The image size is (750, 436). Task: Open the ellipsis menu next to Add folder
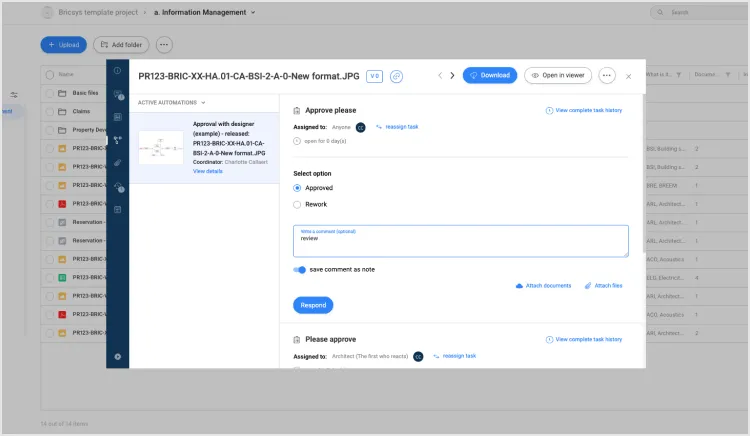pos(164,45)
